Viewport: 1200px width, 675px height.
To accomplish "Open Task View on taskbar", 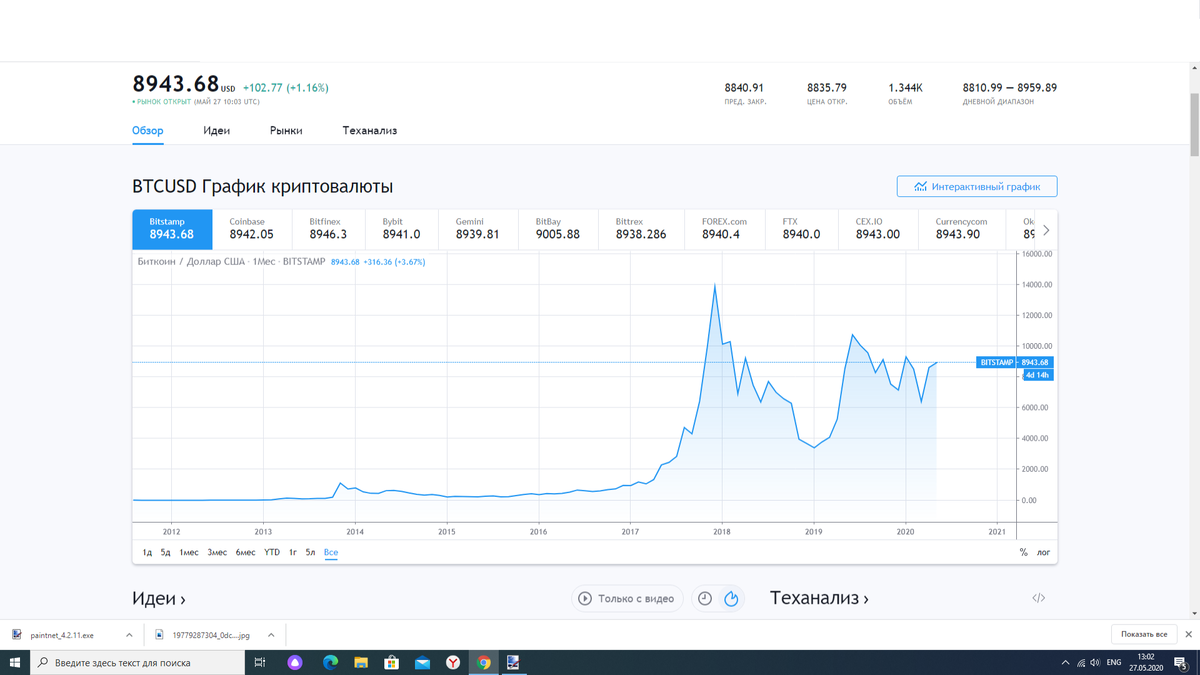I will (260, 662).
